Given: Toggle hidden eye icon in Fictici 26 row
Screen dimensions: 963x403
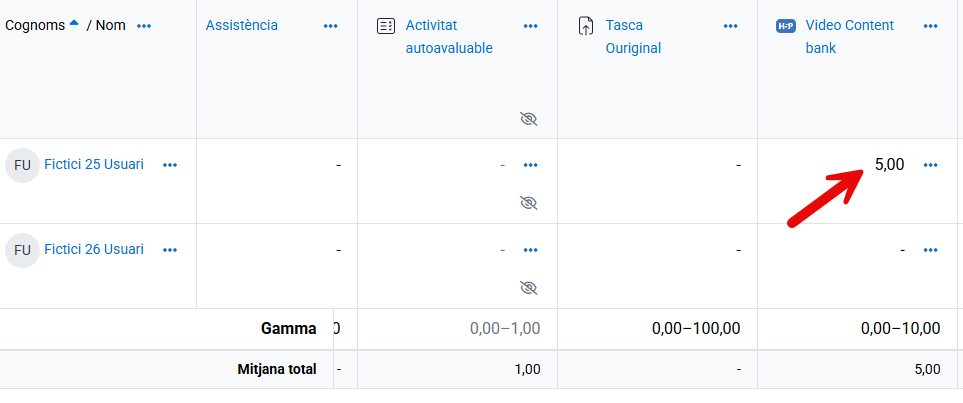Looking at the screenshot, I should click(x=529, y=288).
